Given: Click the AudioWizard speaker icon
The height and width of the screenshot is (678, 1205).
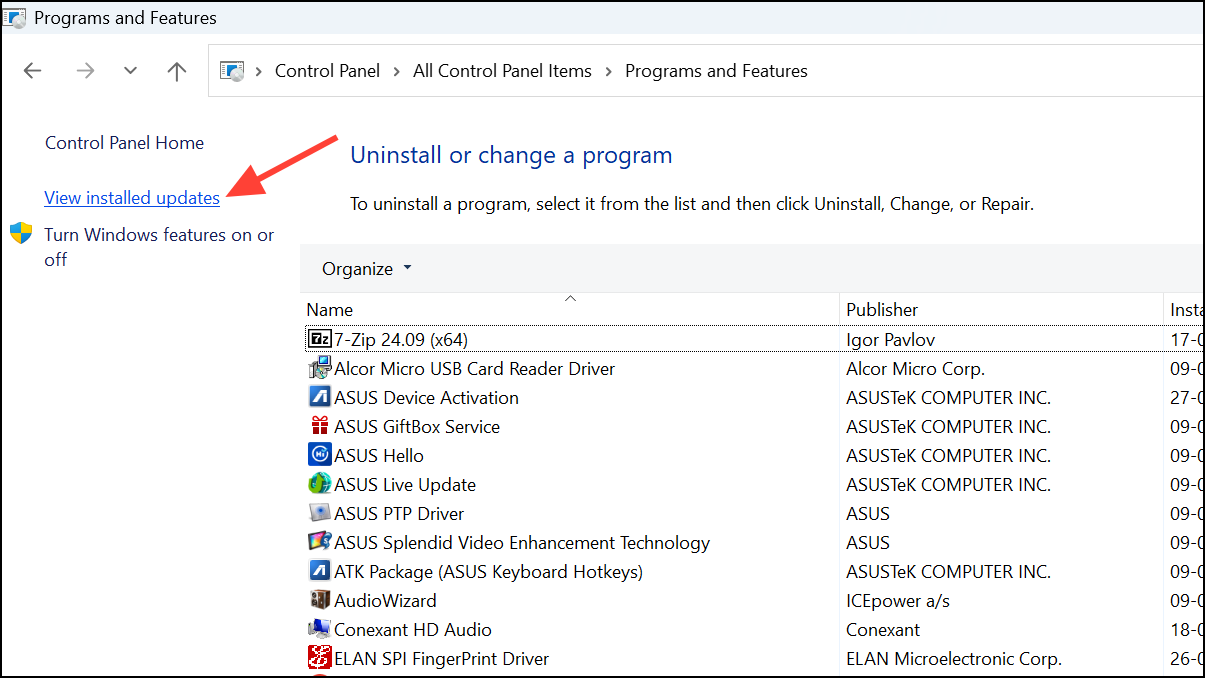Looking at the screenshot, I should pyautogui.click(x=319, y=600).
